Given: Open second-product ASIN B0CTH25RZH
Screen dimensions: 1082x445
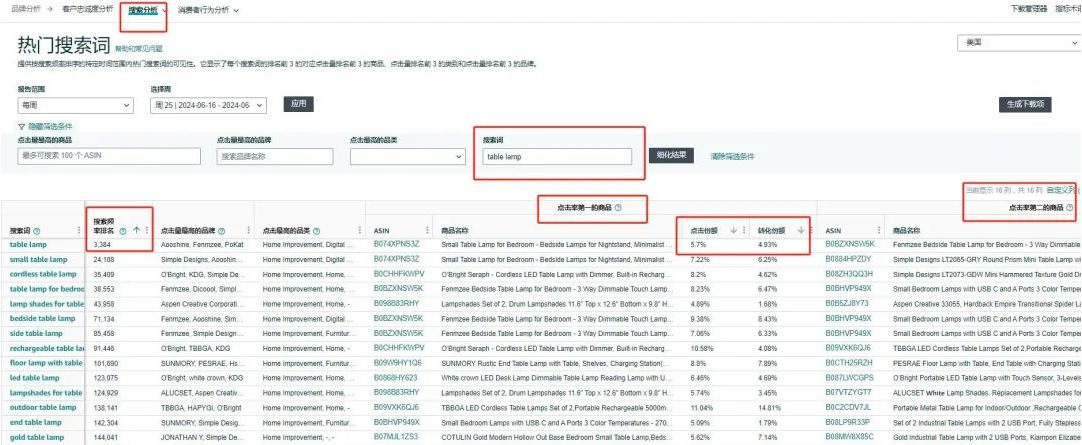Looking at the screenshot, I should coord(849,363).
